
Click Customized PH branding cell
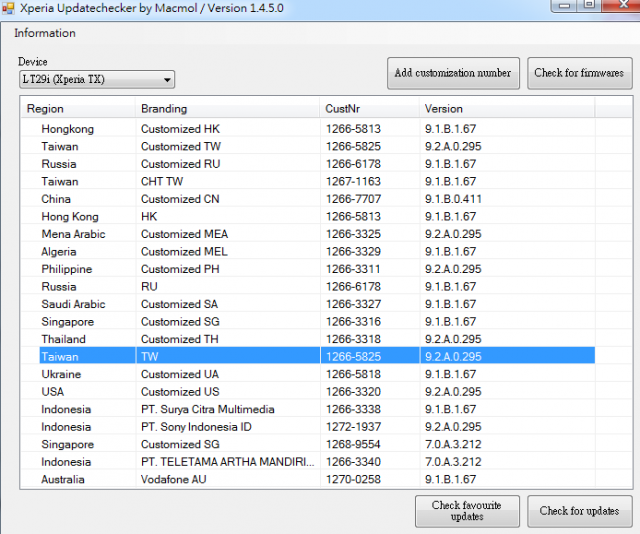tap(180, 269)
